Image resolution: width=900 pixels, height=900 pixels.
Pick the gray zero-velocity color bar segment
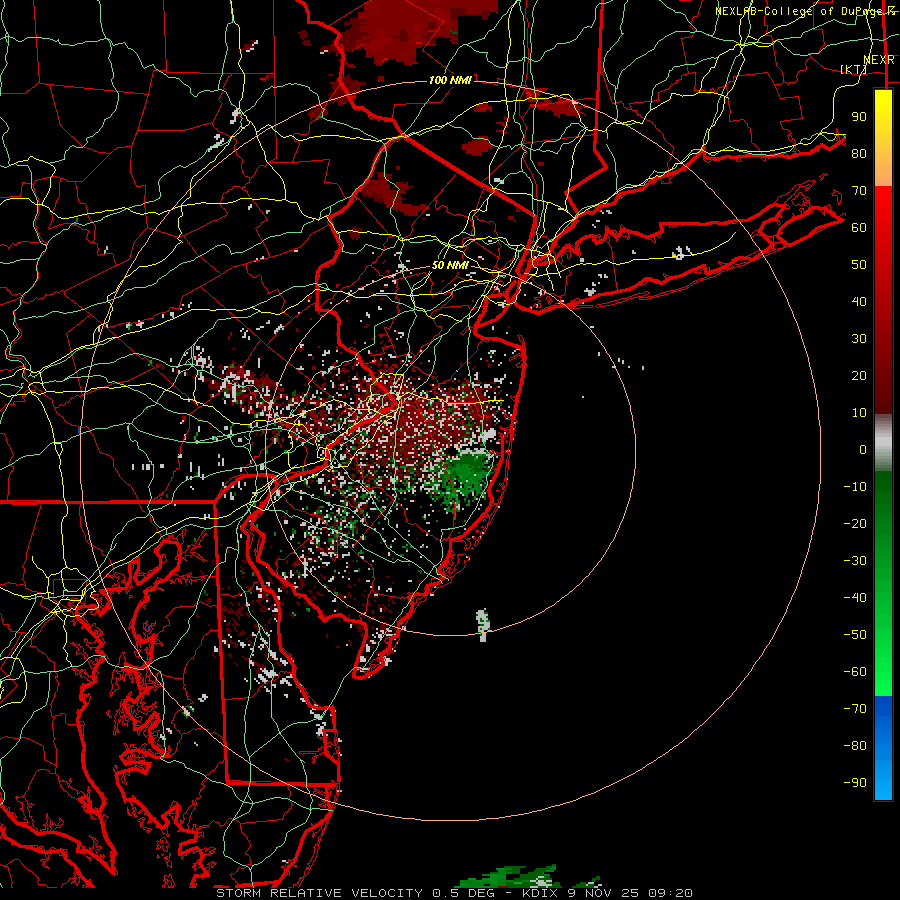883,443
